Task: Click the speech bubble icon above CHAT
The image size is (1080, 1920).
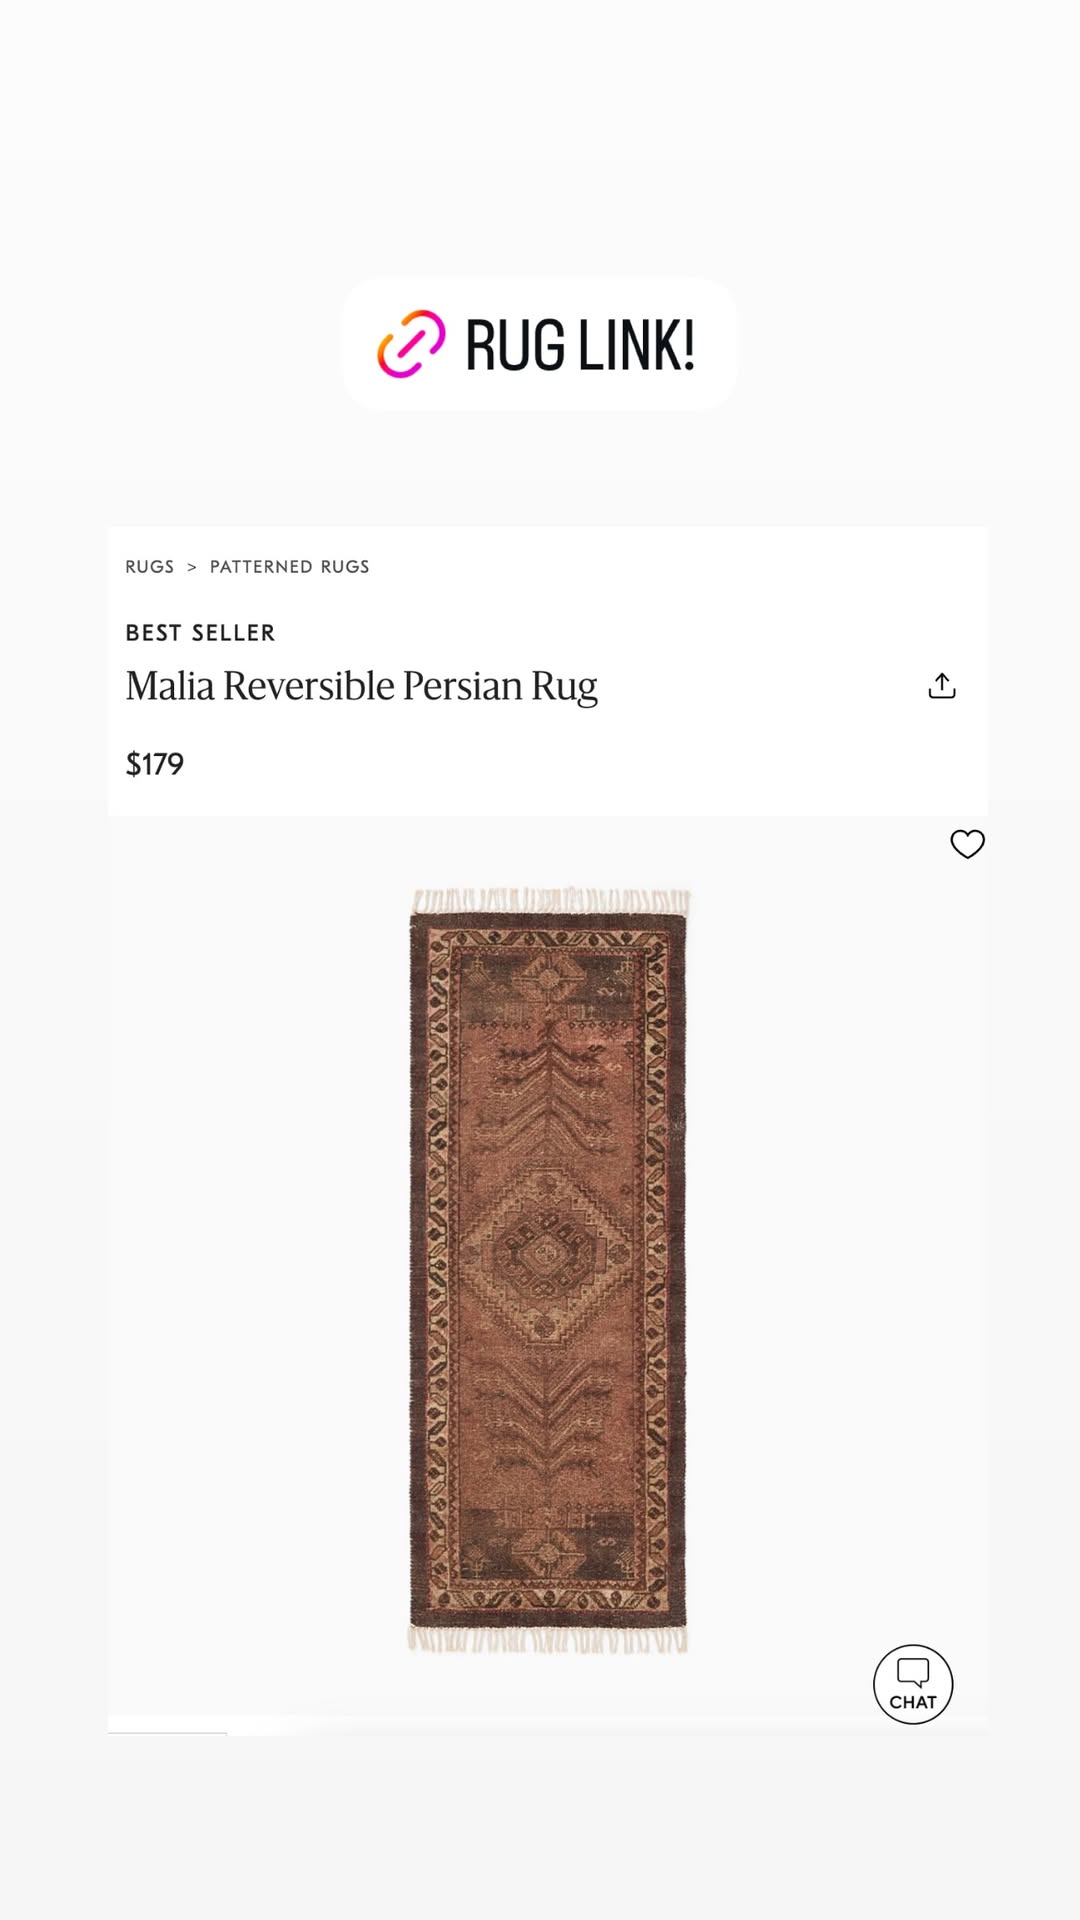Action: coord(913,1672)
